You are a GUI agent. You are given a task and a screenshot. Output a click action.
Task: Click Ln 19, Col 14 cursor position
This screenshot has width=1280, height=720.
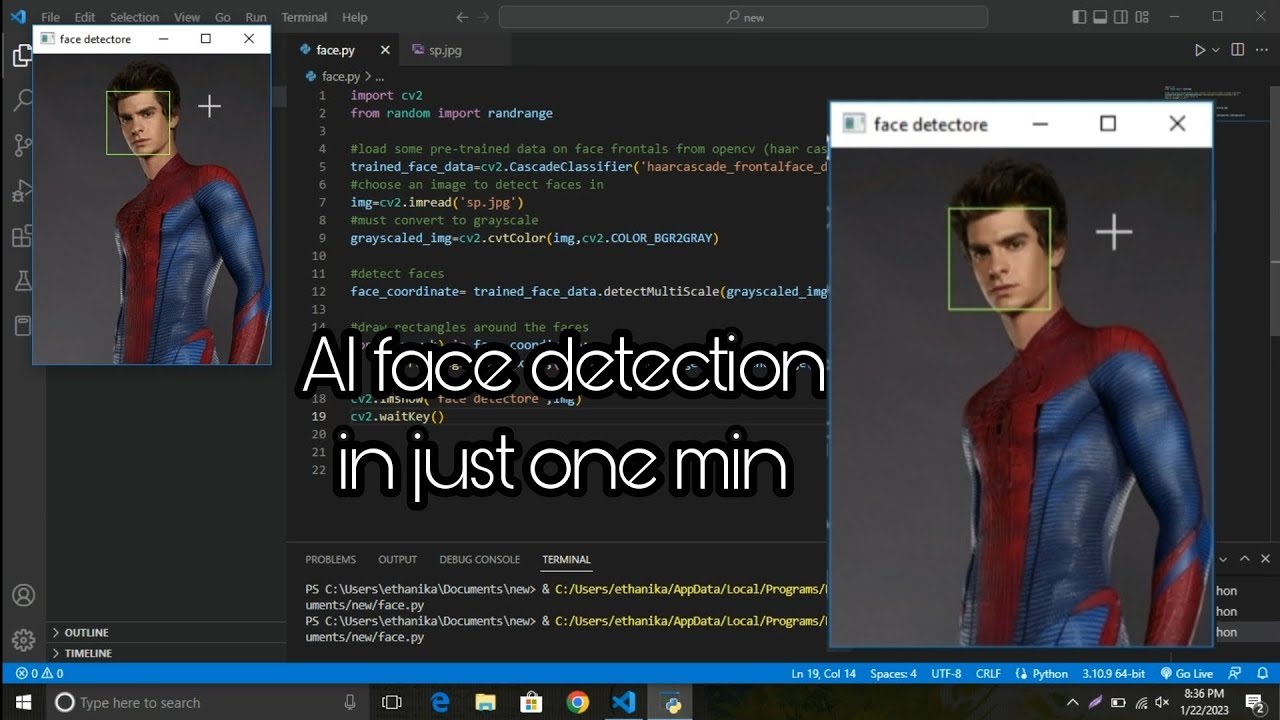coord(824,674)
